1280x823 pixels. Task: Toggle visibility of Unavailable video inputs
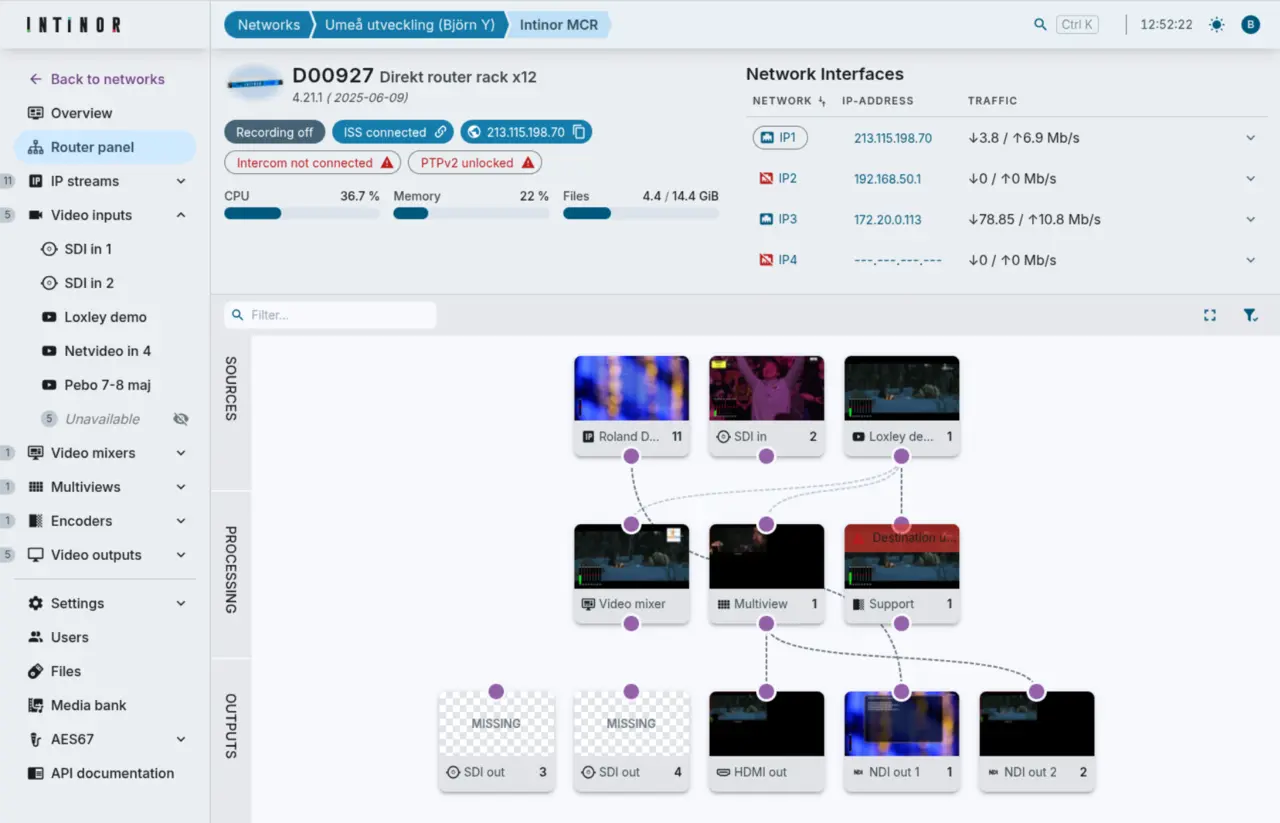pyautogui.click(x=180, y=419)
